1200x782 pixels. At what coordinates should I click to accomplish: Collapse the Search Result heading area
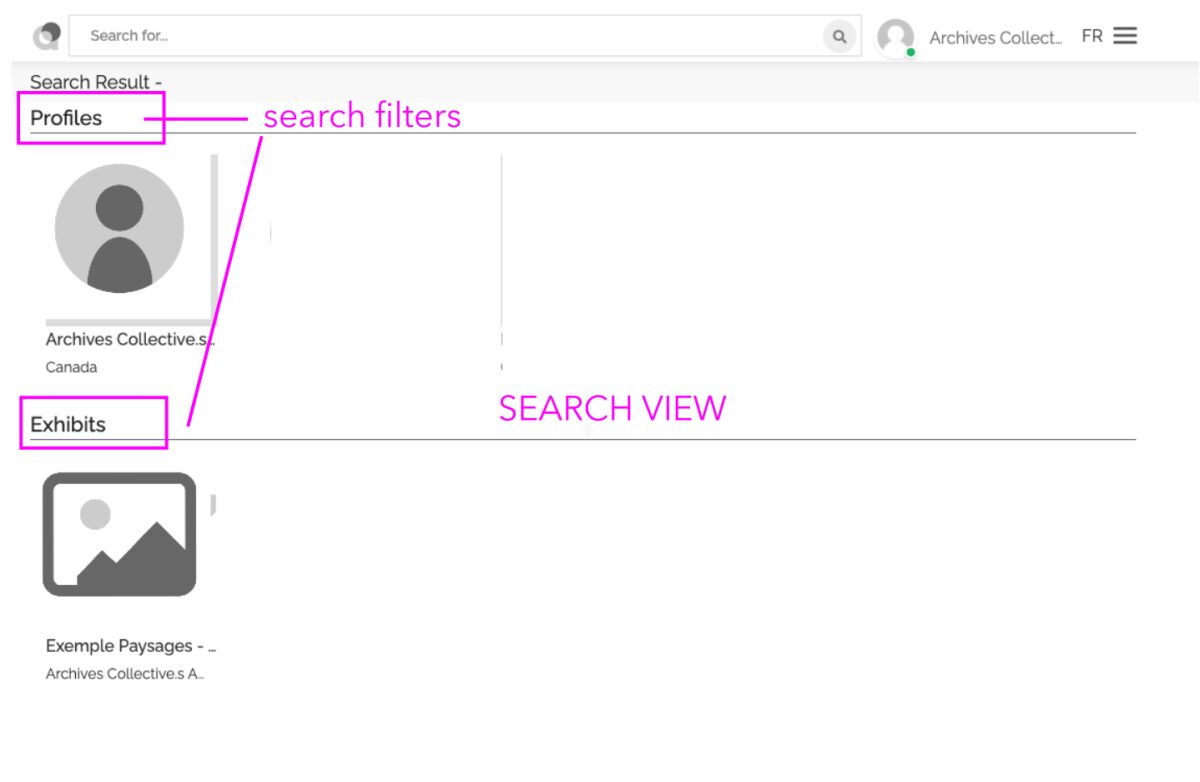tap(95, 82)
